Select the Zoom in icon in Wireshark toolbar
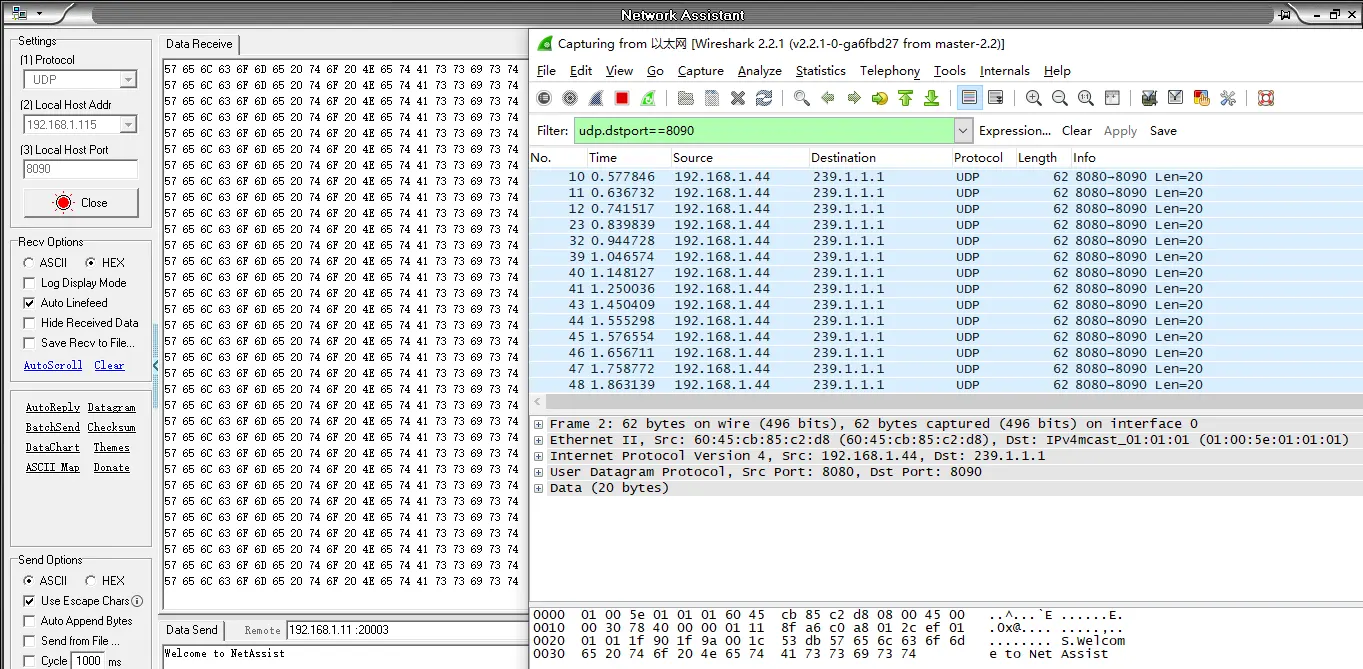This screenshot has height=669, width=1363. point(1033,97)
